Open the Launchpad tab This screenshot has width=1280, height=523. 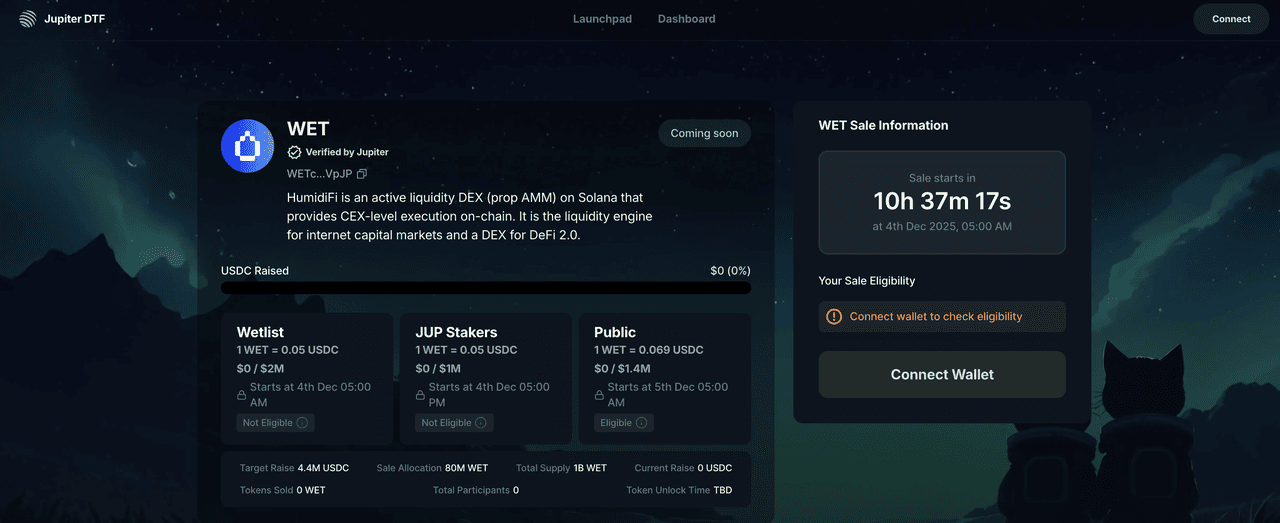click(x=602, y=19)
